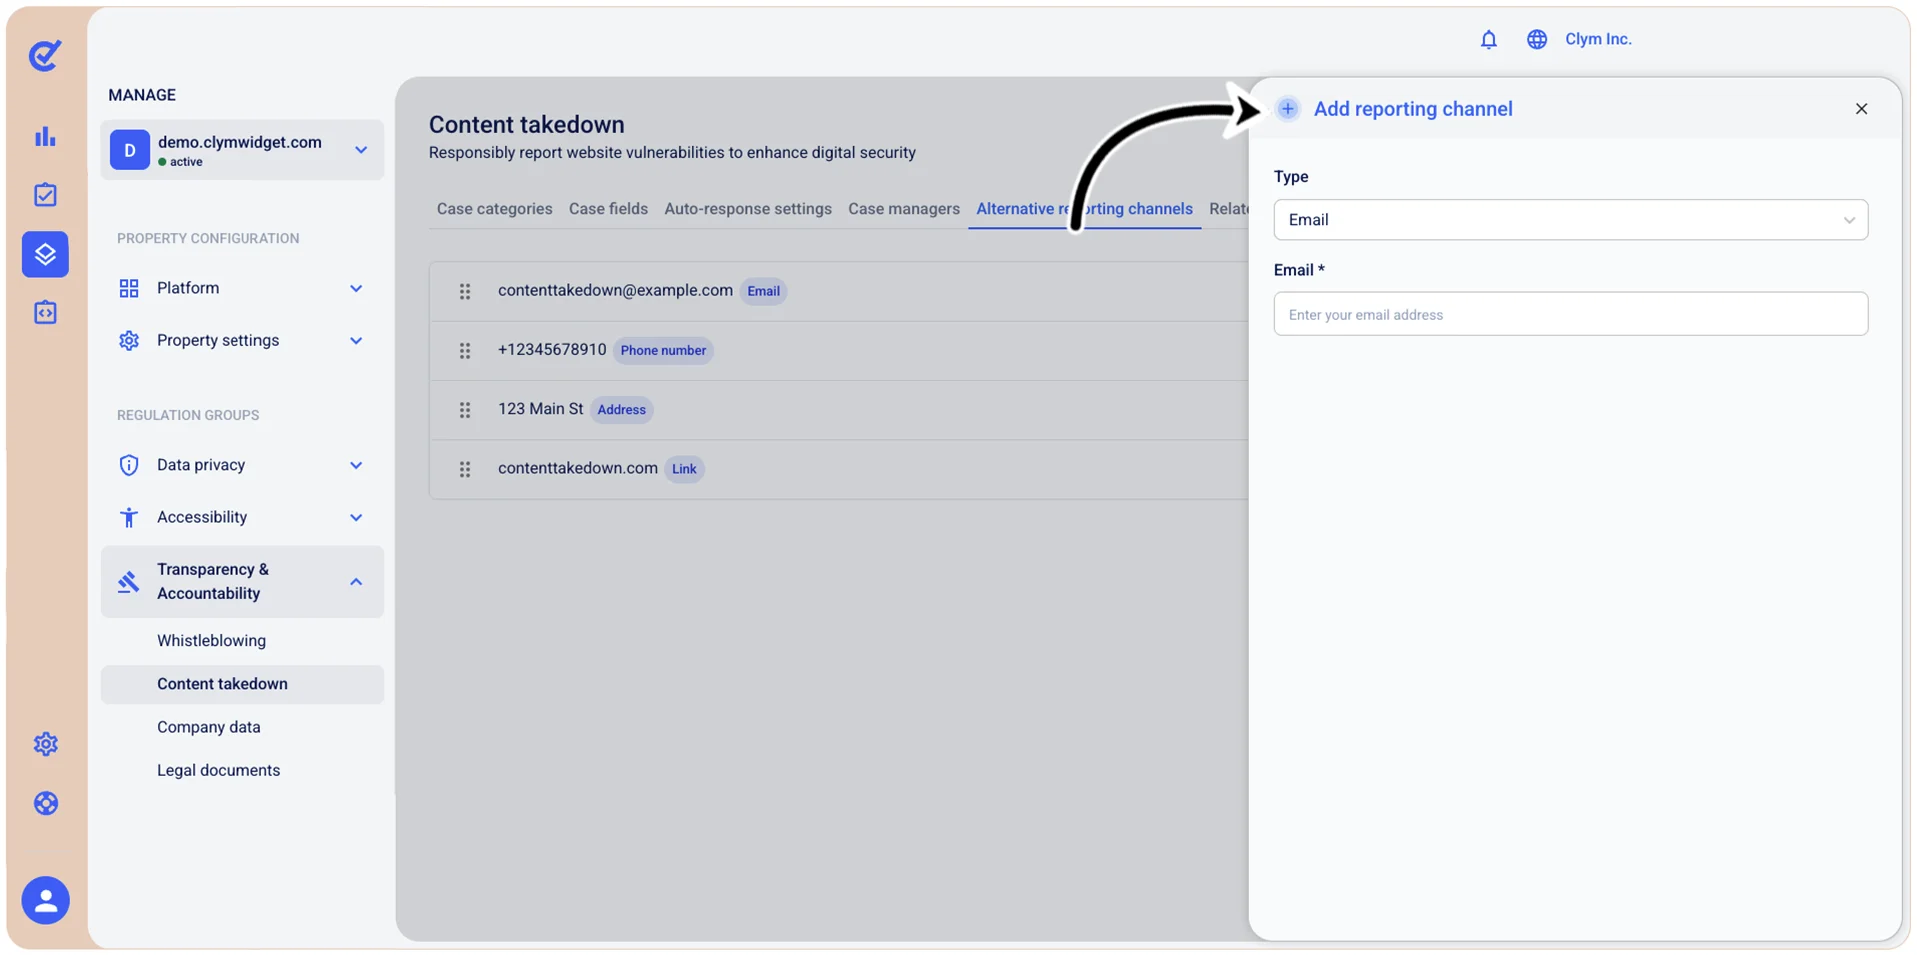Switch to the Case fields tab
This screenshot has height=955, width=1917.
[x=608, y=209]
